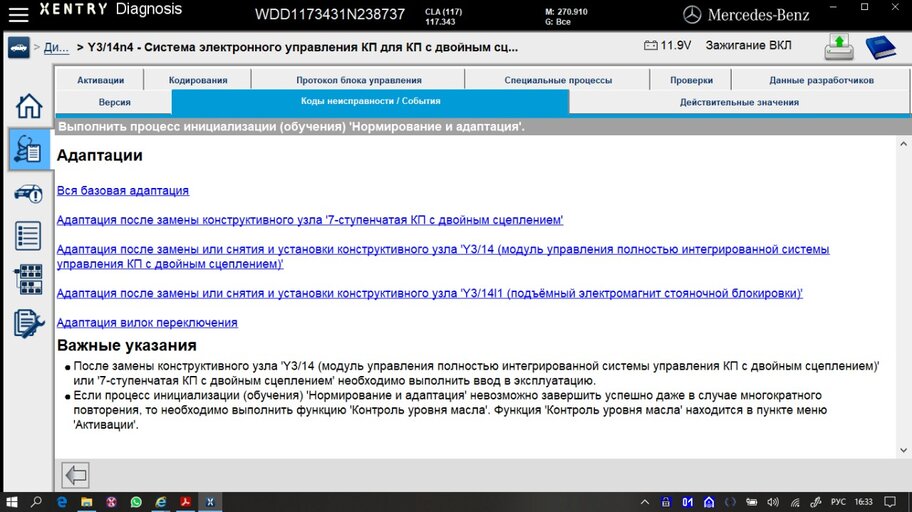The width and height of the screenshot is (912, 512).
Task: Launch Edge from the taskbar
Action: (62, 502)
